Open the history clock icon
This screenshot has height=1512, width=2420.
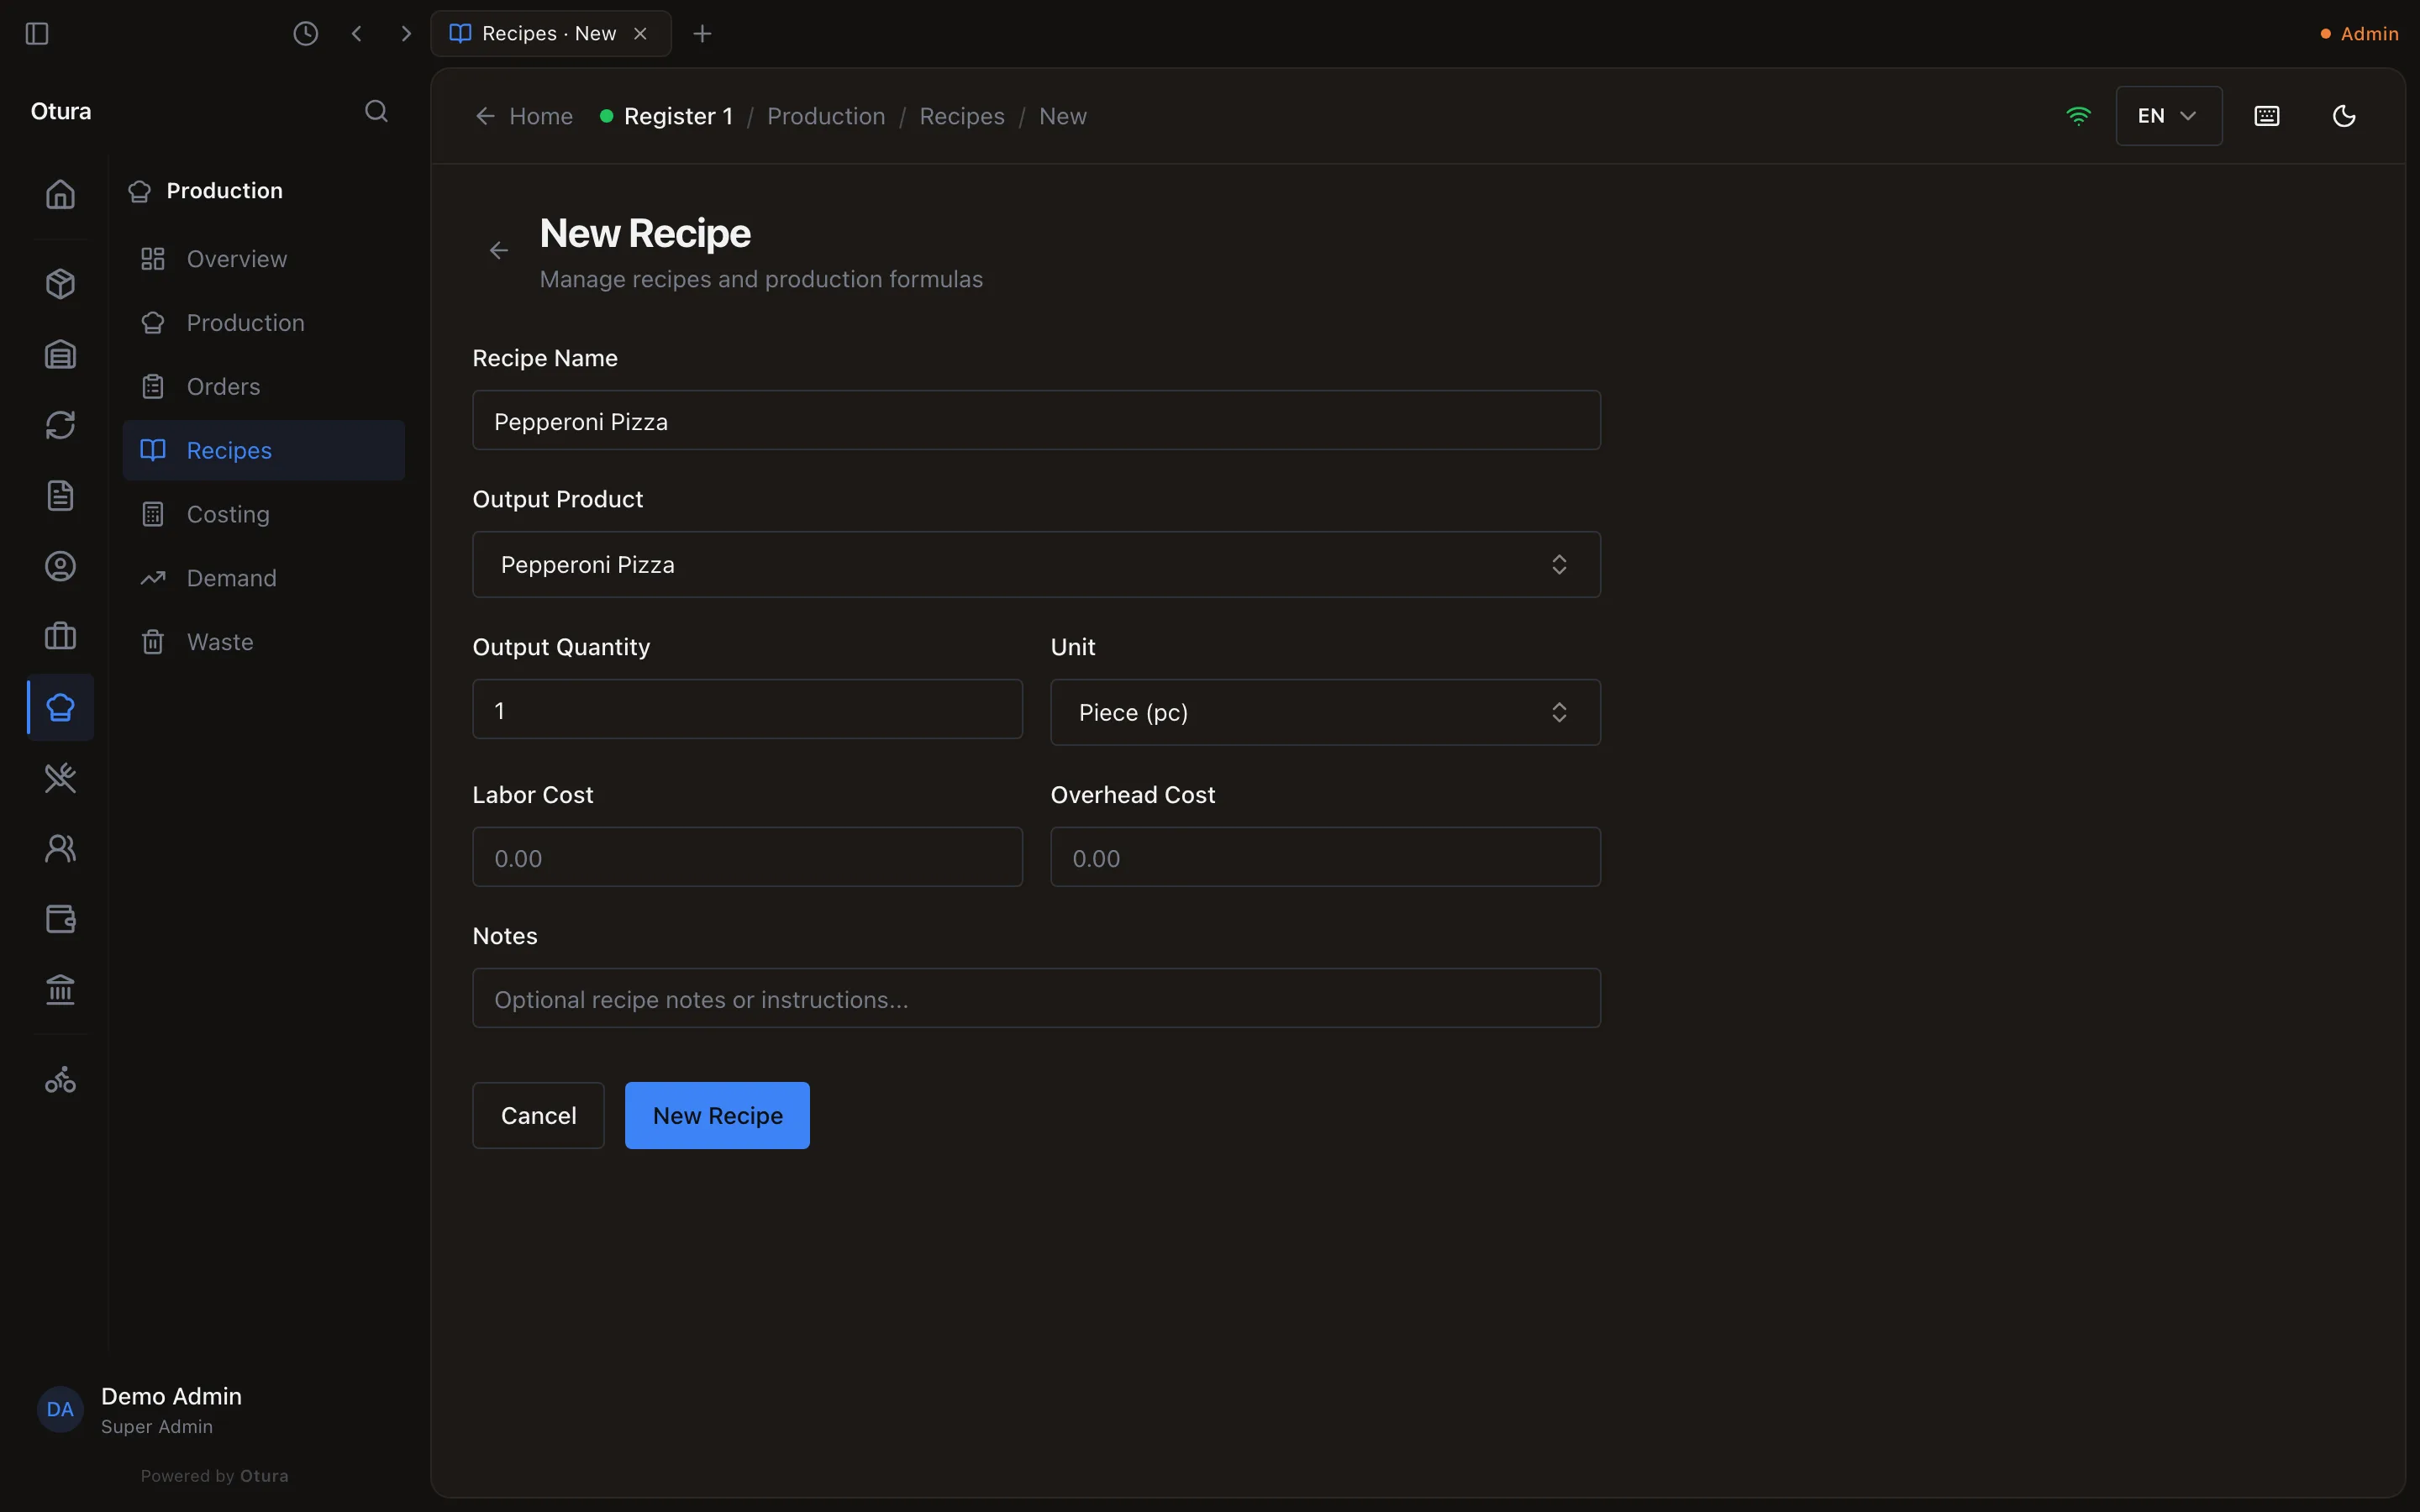305,33
